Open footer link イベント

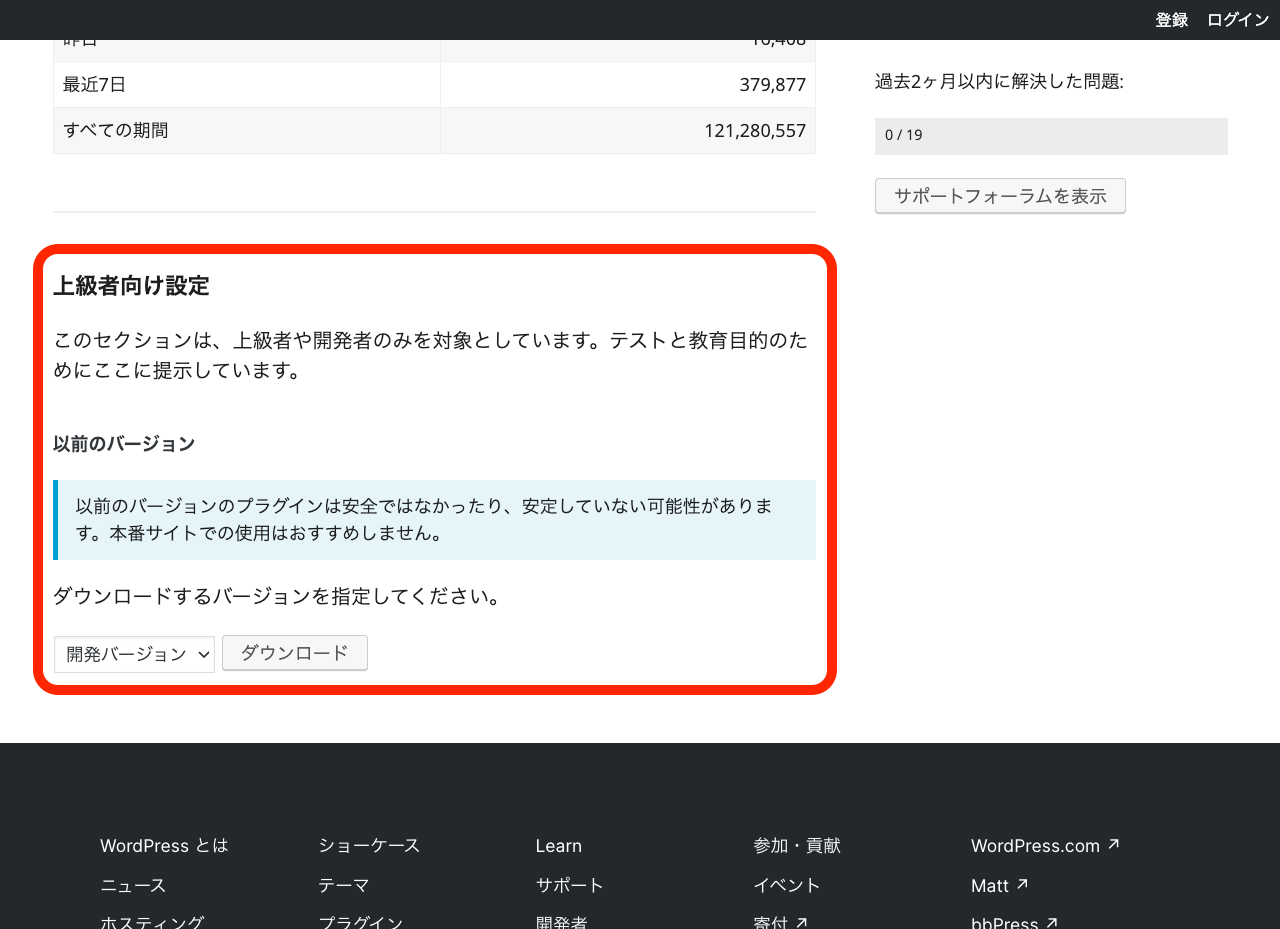[x=787, y=886]
